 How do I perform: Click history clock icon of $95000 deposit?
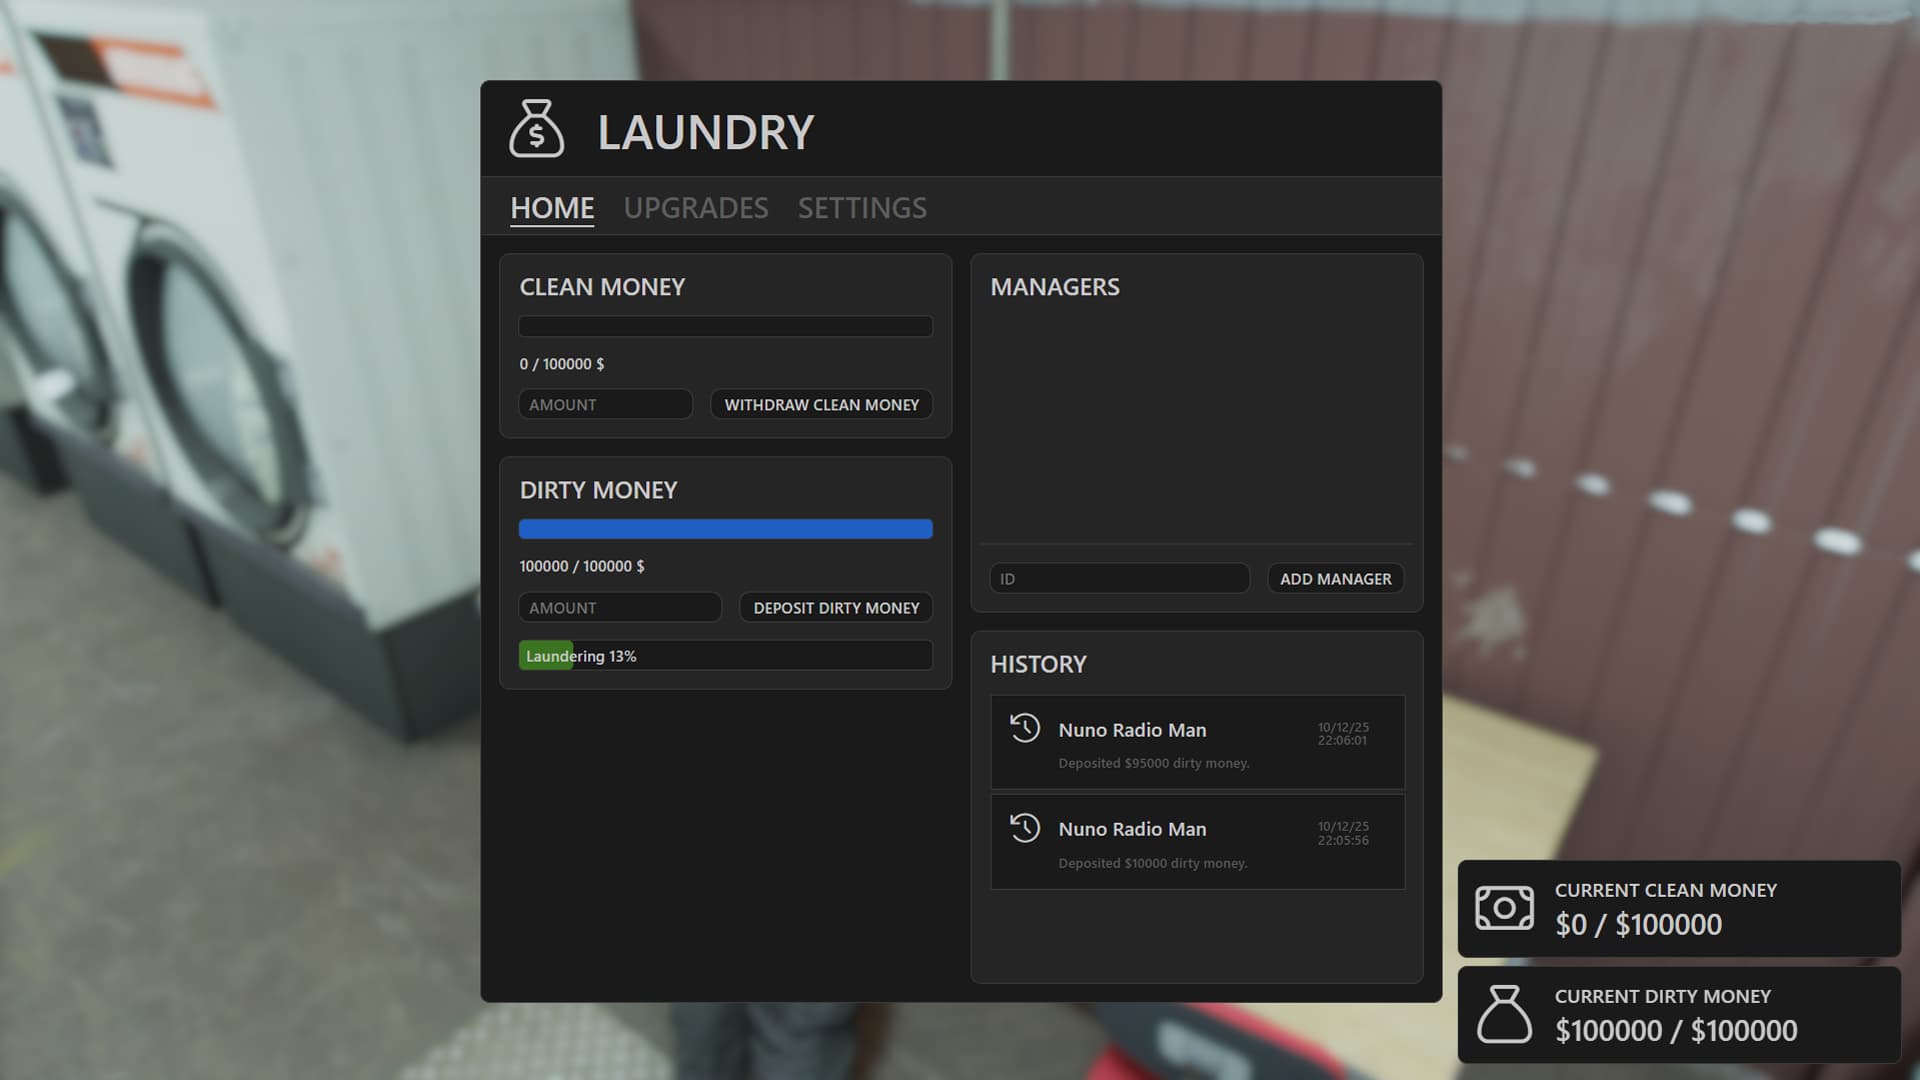[x=1024, y=728]
